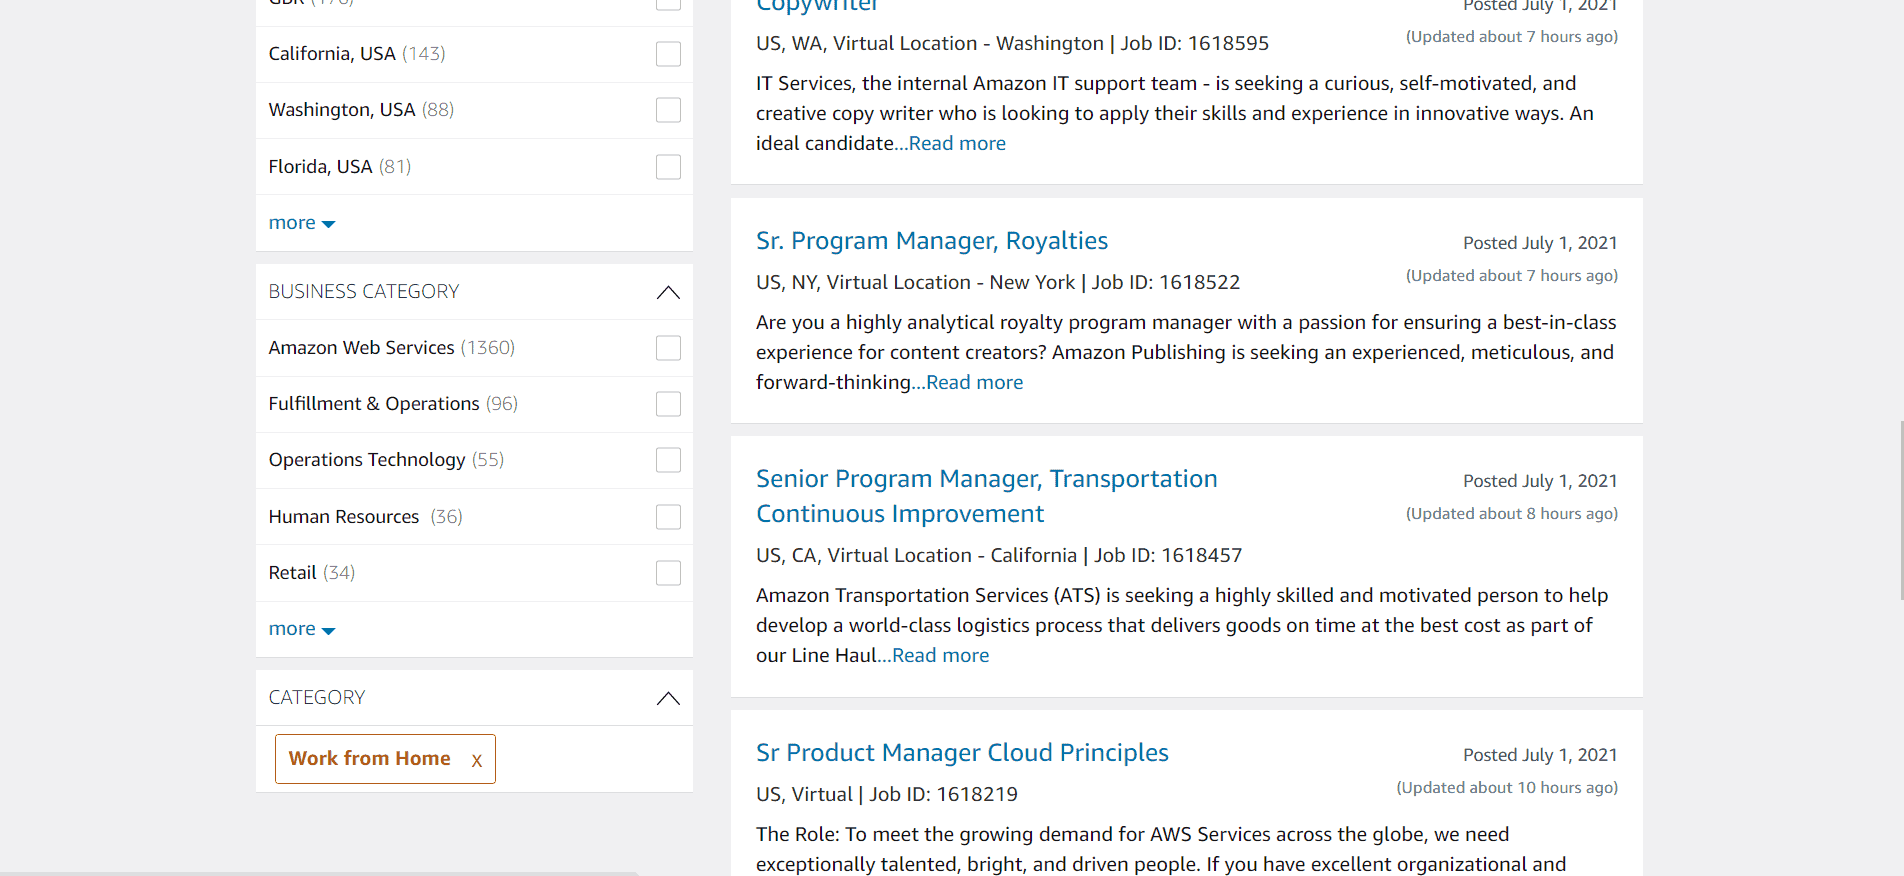Enable the Fulfillment & Operations filter
Image resolution: width=1904 pixels, height=876 pixels.
667,404
